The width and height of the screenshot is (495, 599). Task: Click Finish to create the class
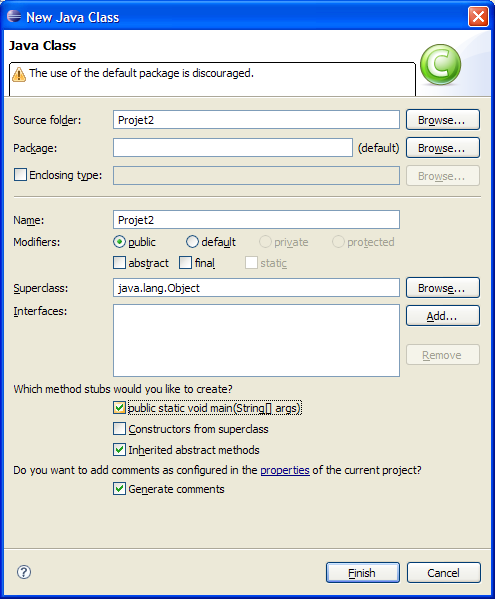pyautogui.click(x=363, y=572)
